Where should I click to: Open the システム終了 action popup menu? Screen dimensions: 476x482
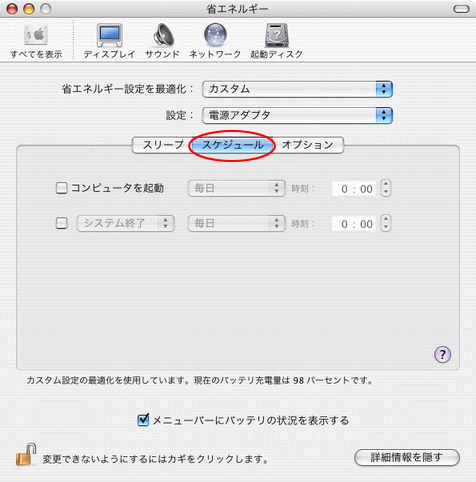[126, 223]
